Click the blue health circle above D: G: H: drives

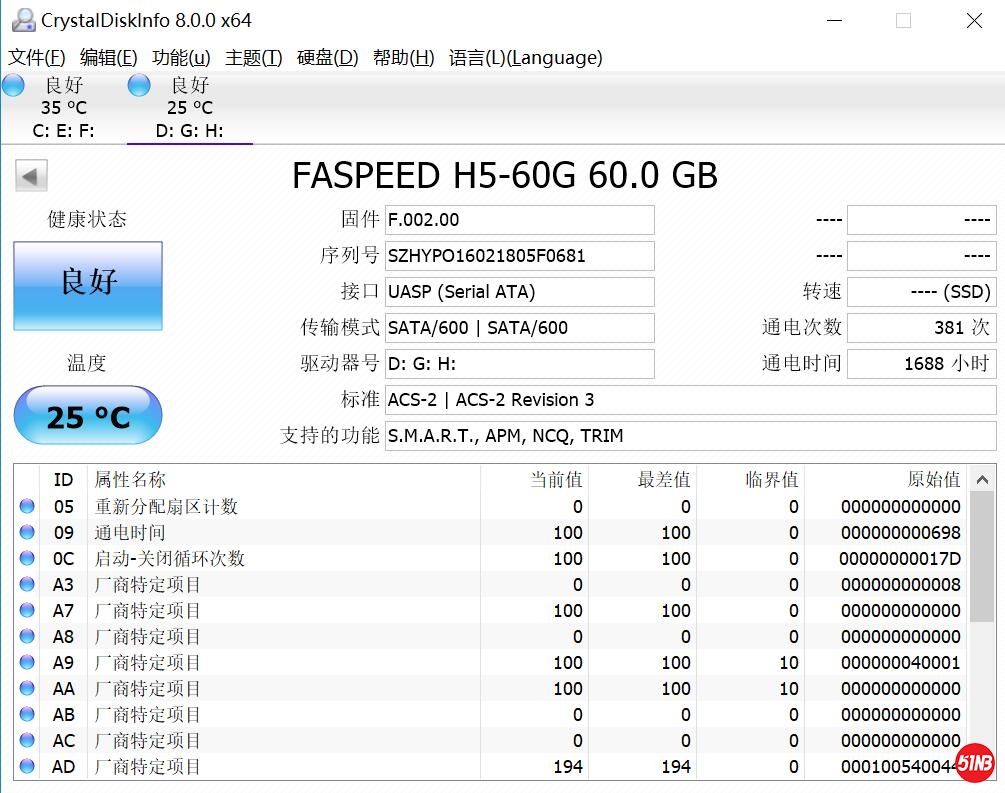[138, 85]
